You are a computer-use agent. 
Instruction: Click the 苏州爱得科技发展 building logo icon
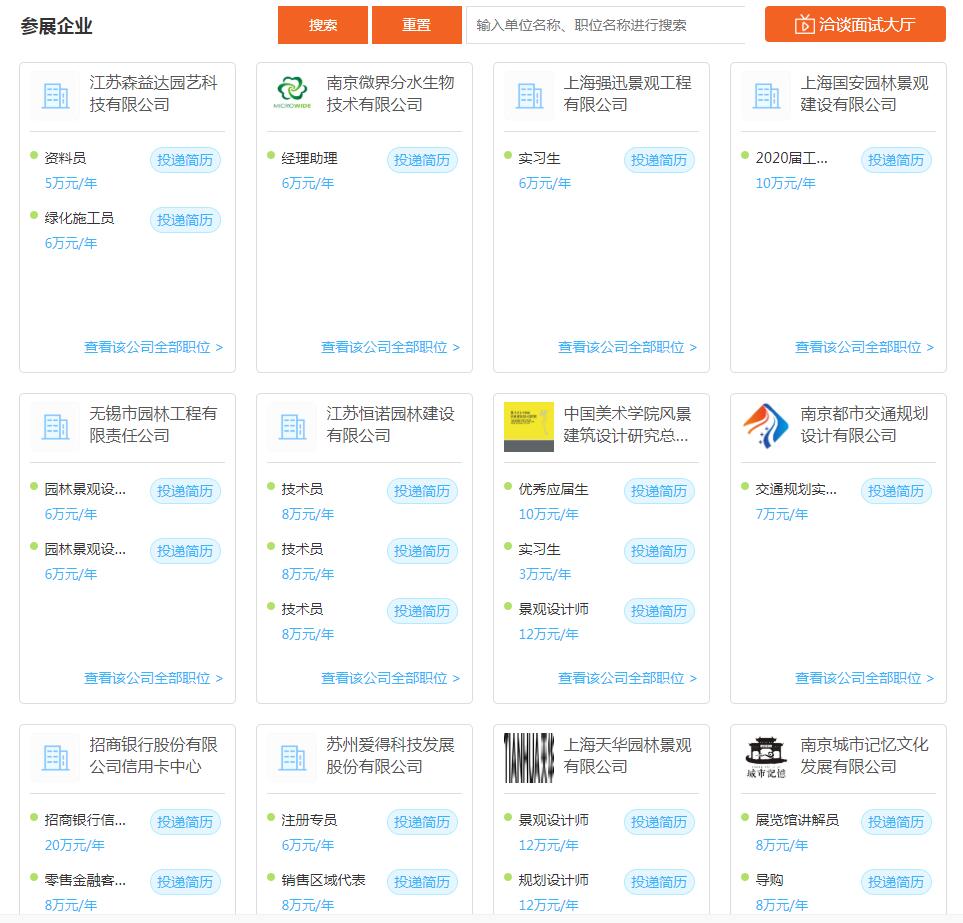point(292,758)
